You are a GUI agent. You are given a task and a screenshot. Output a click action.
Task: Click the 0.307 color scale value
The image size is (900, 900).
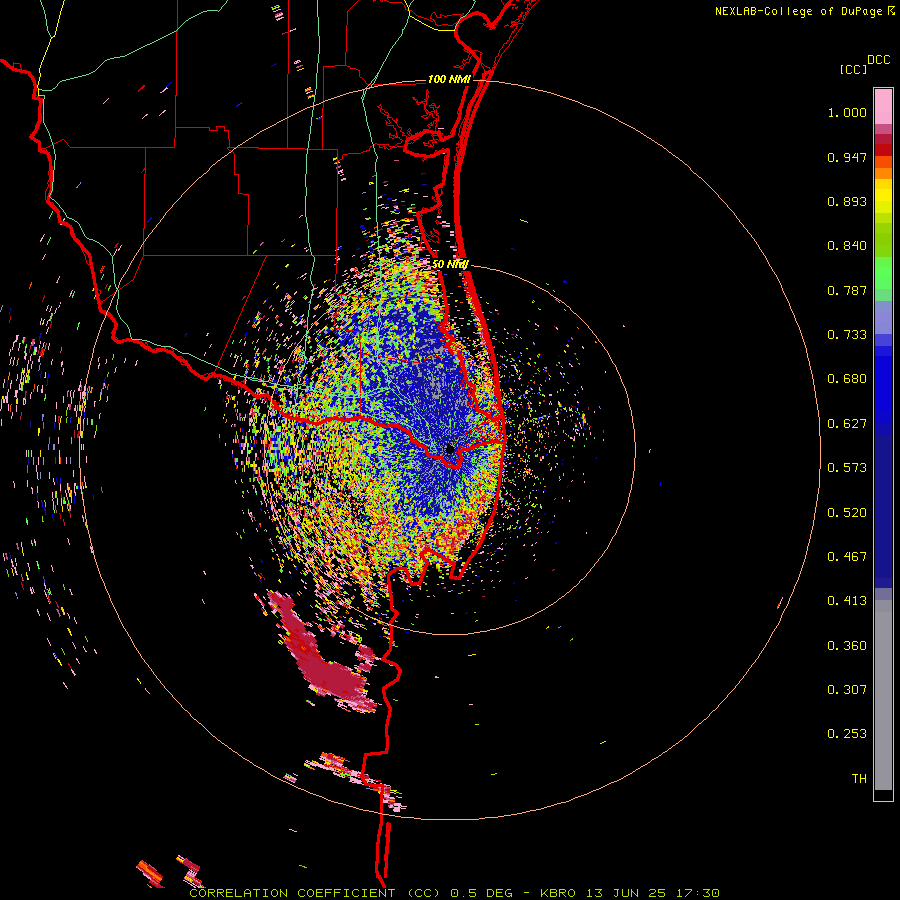847,690
